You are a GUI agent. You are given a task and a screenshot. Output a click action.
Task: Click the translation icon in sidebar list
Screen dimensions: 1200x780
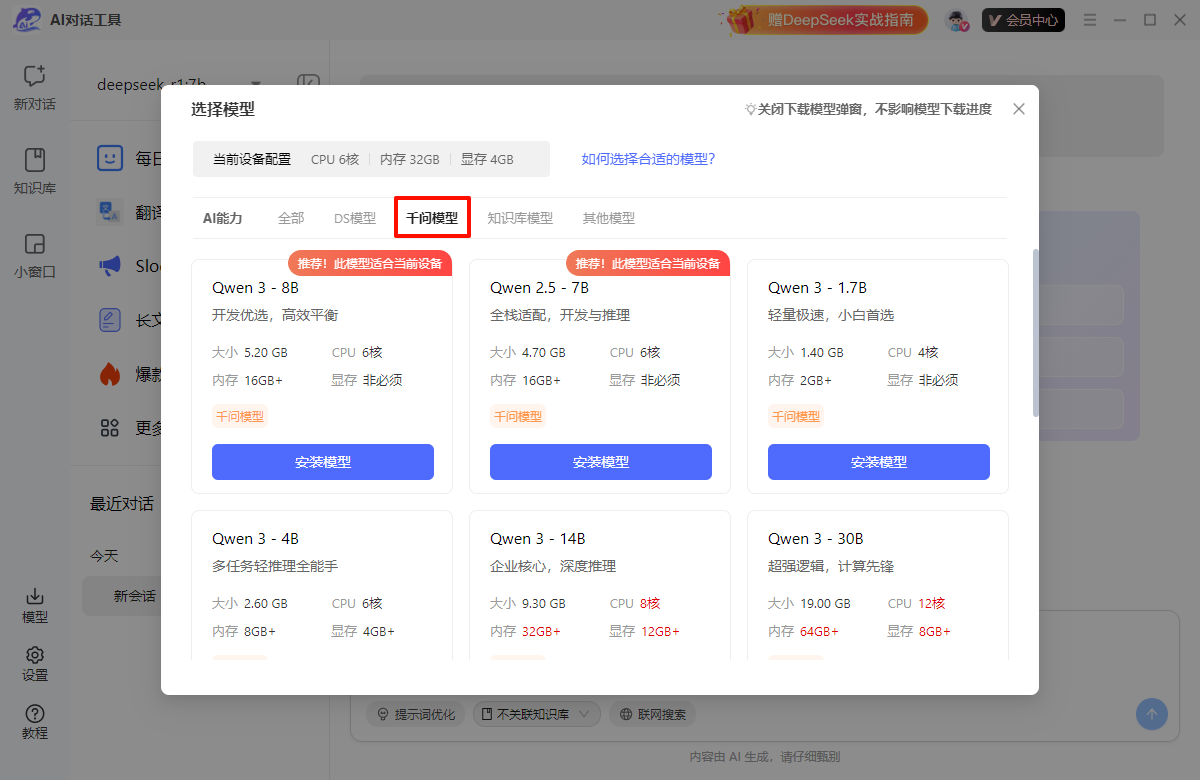pyautogui.click(x=110, y=212)
